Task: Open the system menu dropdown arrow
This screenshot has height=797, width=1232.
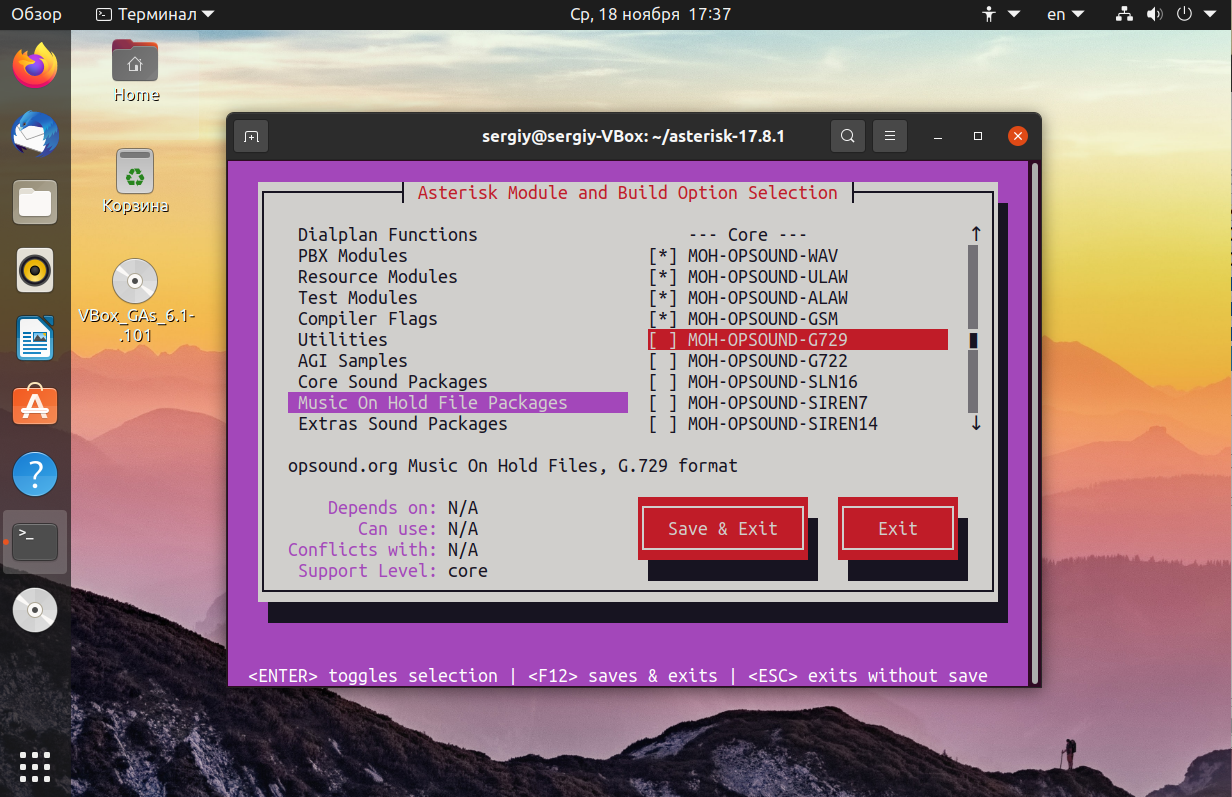Action: tap(1211, 14)
